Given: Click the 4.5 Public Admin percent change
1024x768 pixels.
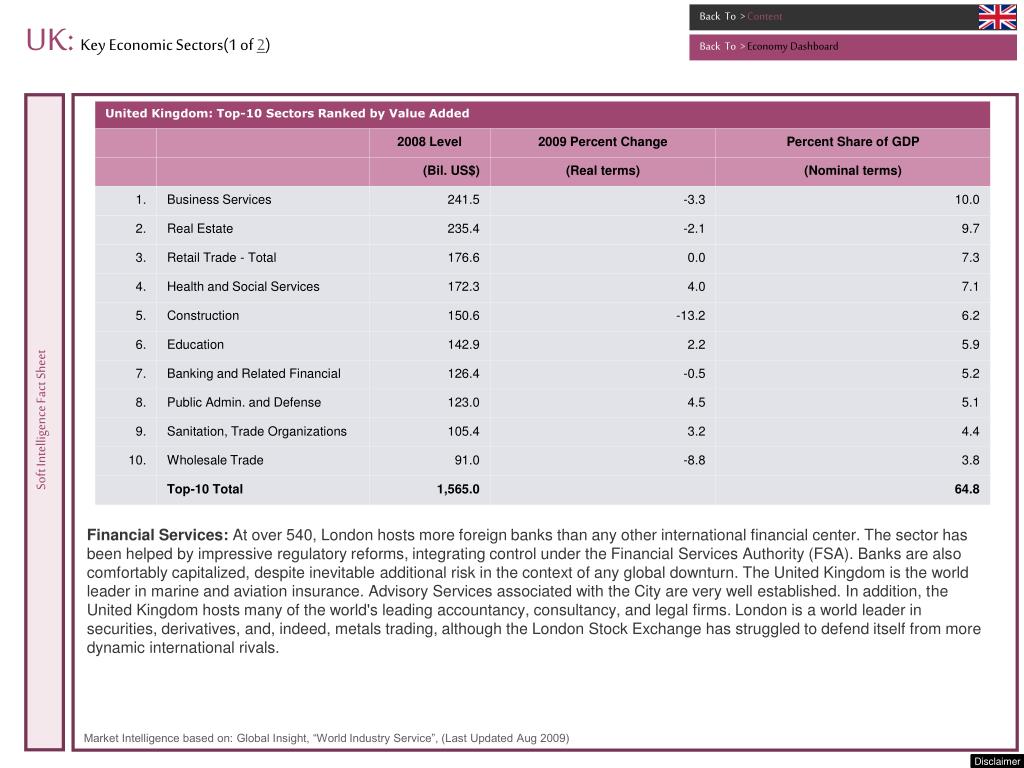Looking at the screenshot, I should point(696,402).
